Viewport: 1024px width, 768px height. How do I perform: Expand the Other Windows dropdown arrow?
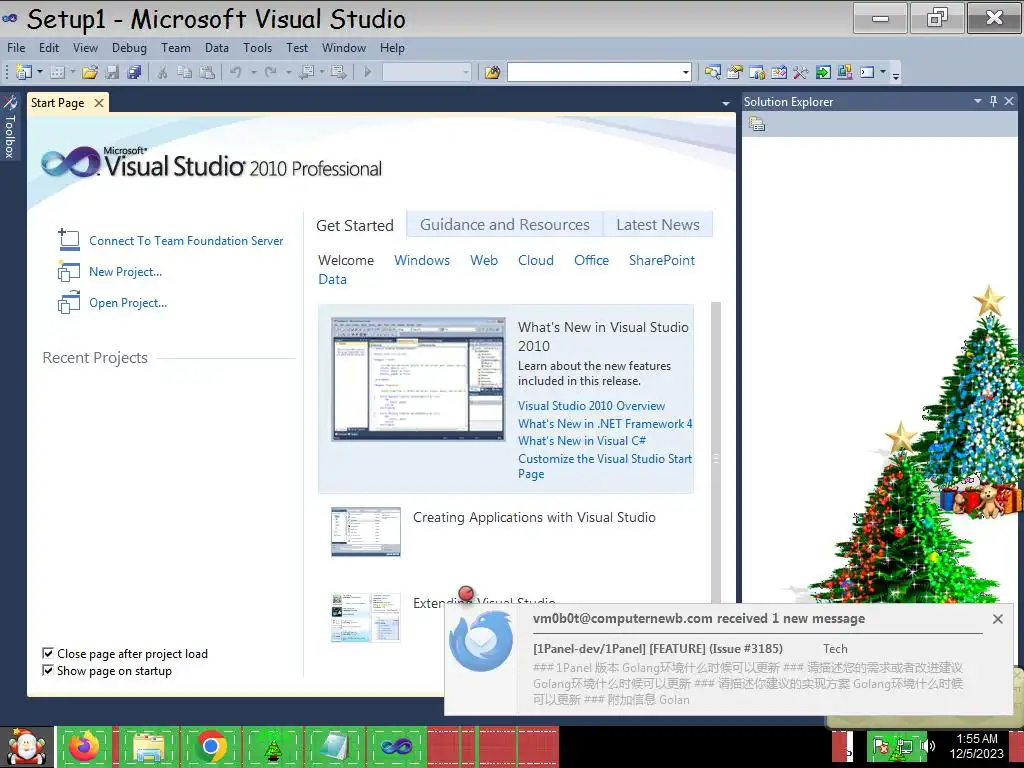(x=883, y=72)
